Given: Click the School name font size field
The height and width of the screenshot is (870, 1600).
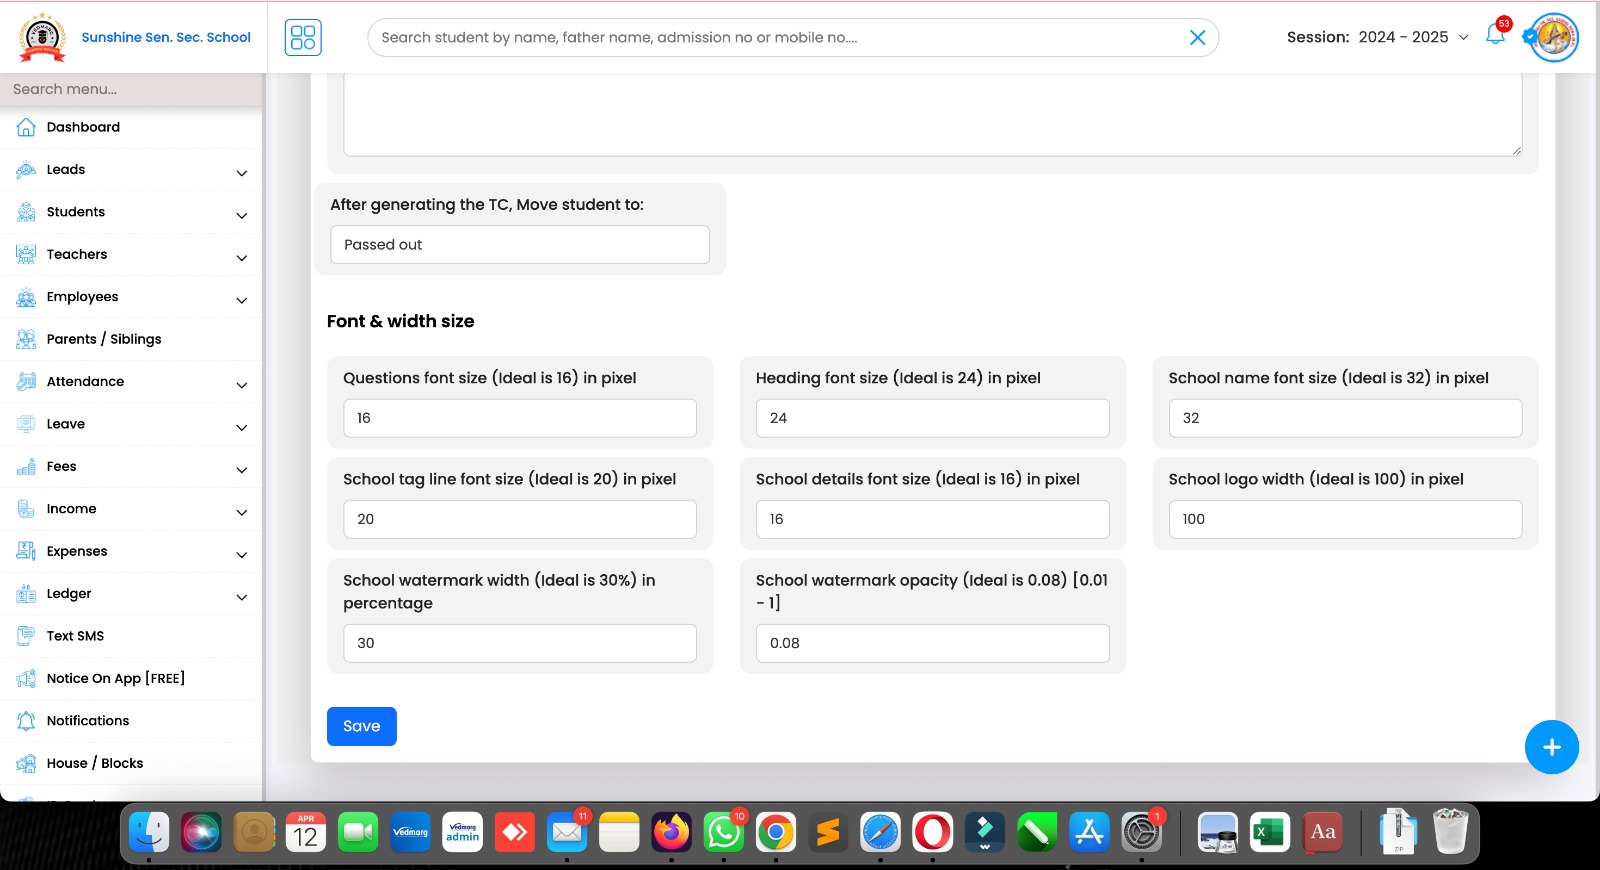Looking at the screenshot, I should coord(1345,418).
